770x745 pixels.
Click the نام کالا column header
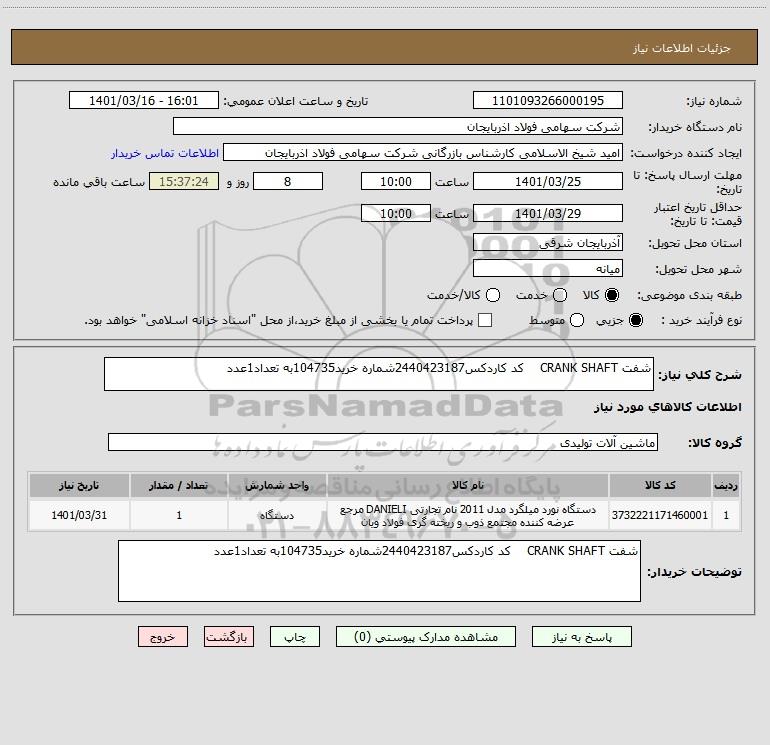[468, 485]
